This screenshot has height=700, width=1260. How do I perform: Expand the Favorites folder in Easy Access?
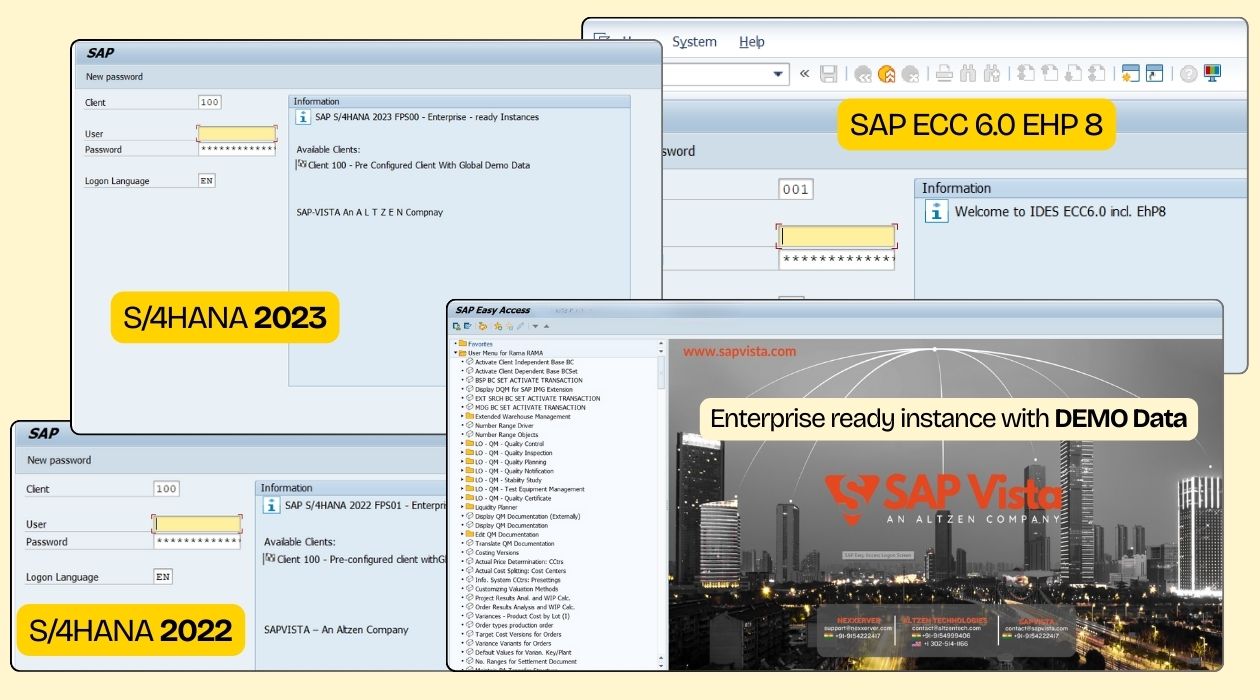click(x=455, y=343)
